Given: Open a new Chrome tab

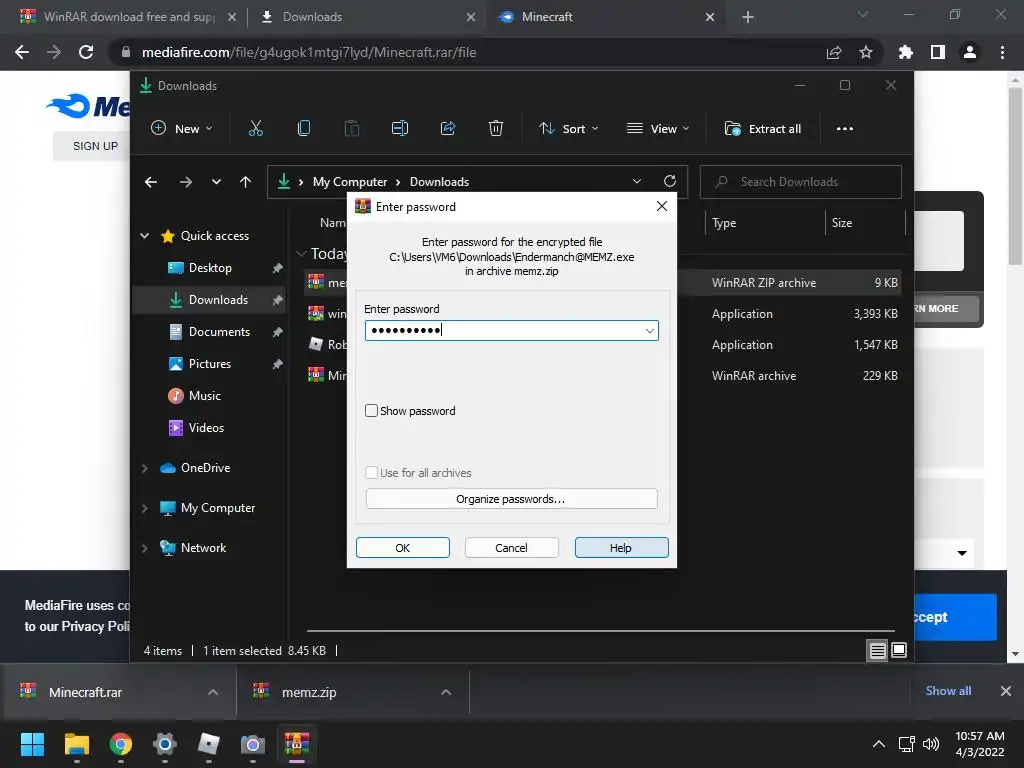Looking at the screenshot, I should (x=748, y=17).
